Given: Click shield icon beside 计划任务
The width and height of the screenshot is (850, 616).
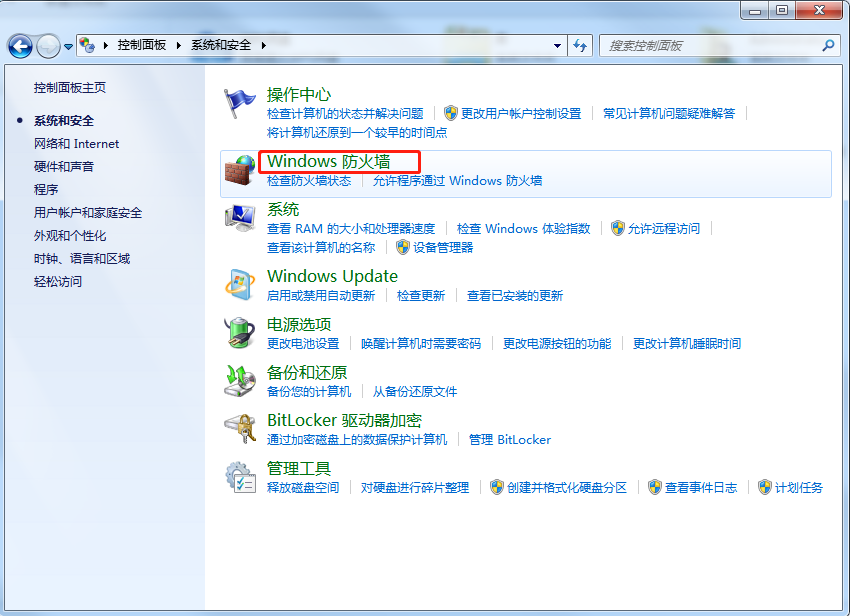Looking at the screenshot, I should pos(765,487).
